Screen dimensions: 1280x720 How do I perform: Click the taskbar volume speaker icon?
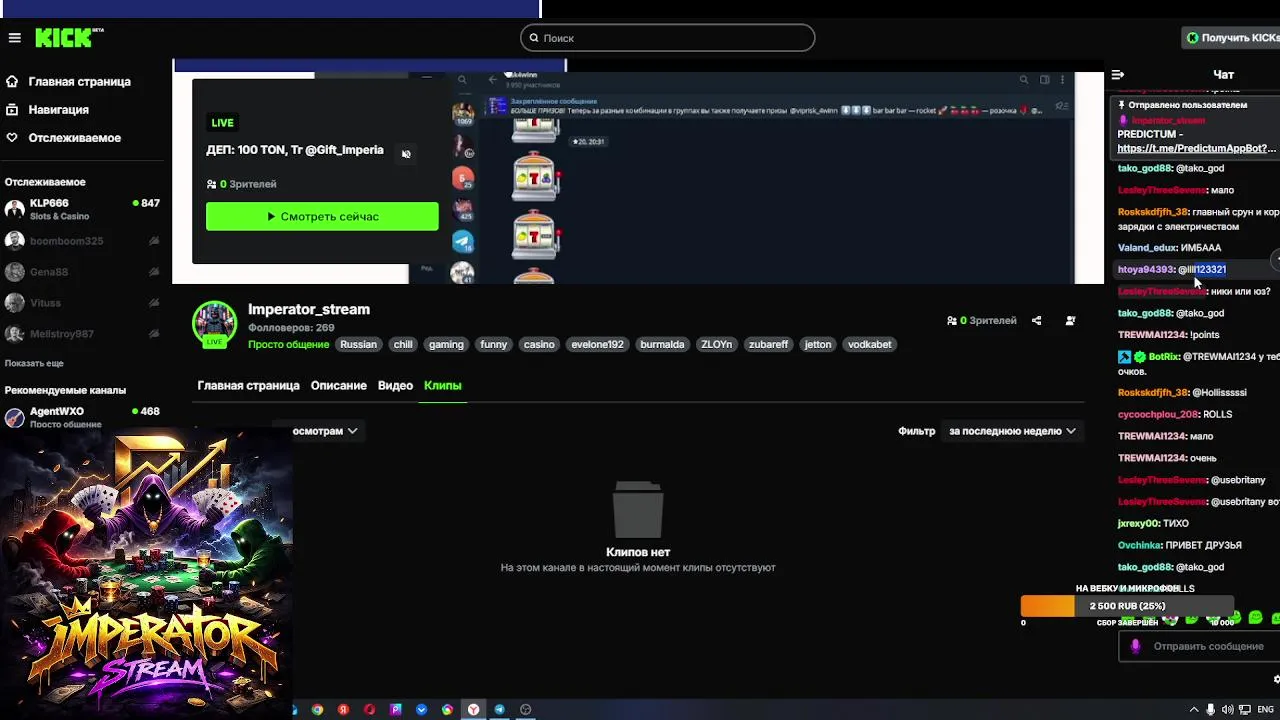1227,710
